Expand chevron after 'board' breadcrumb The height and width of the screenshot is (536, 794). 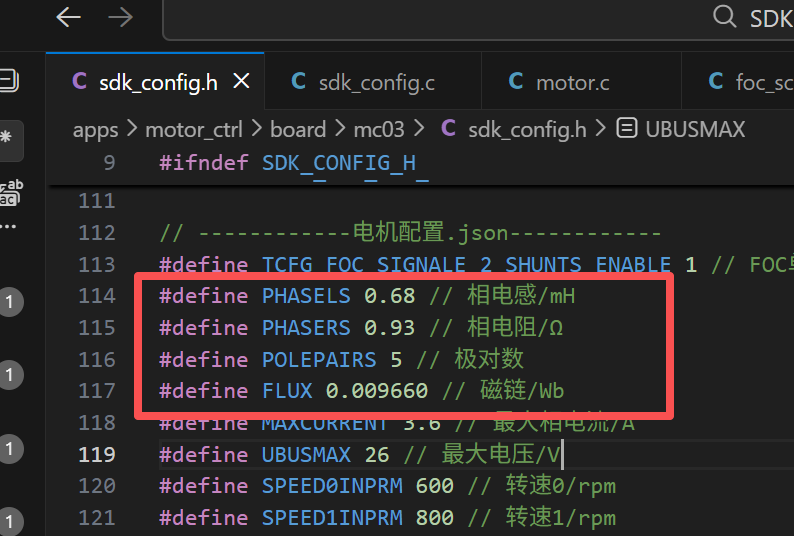[x=340, y=129]
